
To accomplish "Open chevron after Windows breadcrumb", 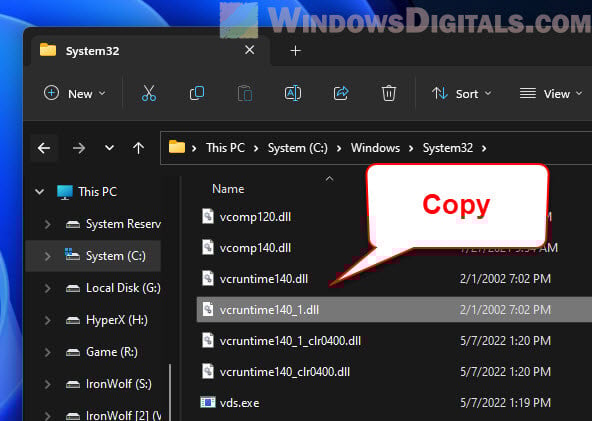I will [411, 148].
